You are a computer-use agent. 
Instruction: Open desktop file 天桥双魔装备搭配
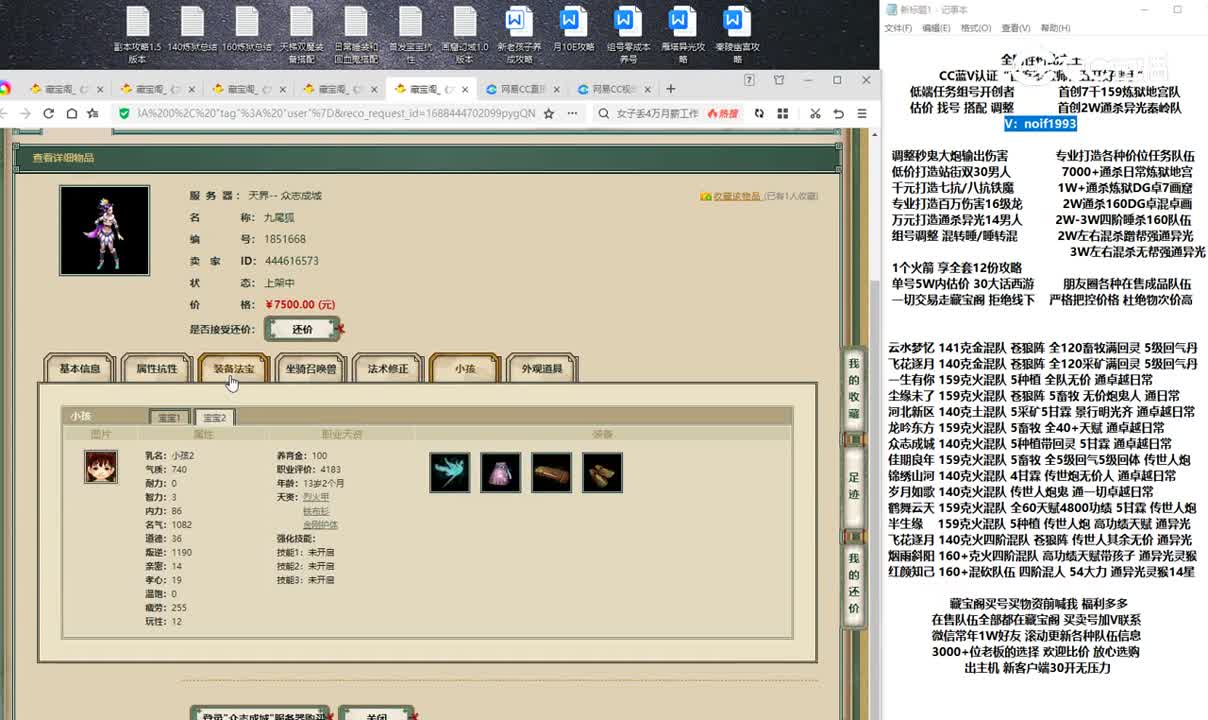[x=301, y=34]
